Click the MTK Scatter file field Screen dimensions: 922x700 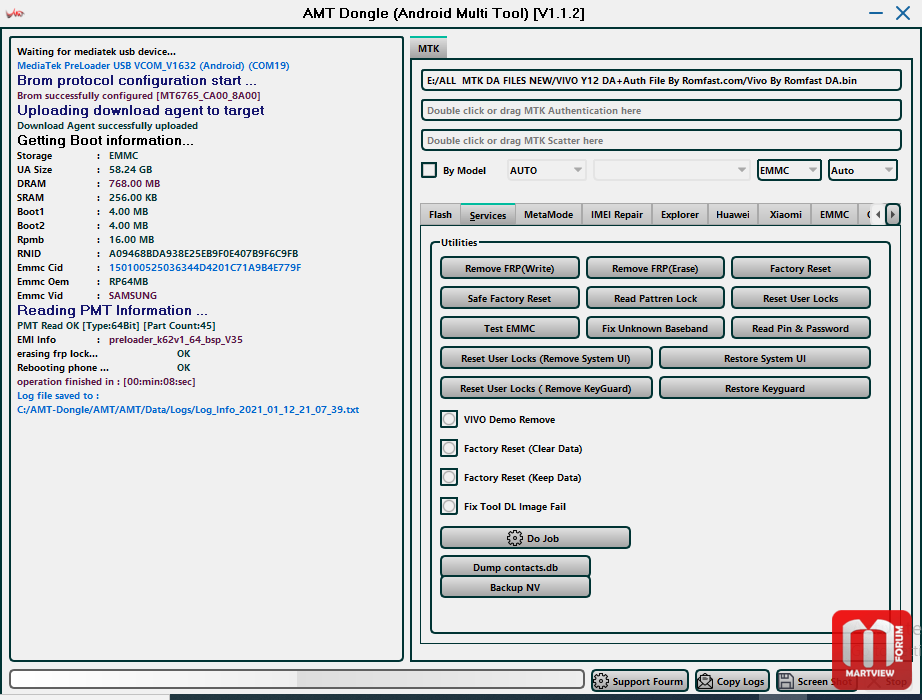[x=661, y=140]
